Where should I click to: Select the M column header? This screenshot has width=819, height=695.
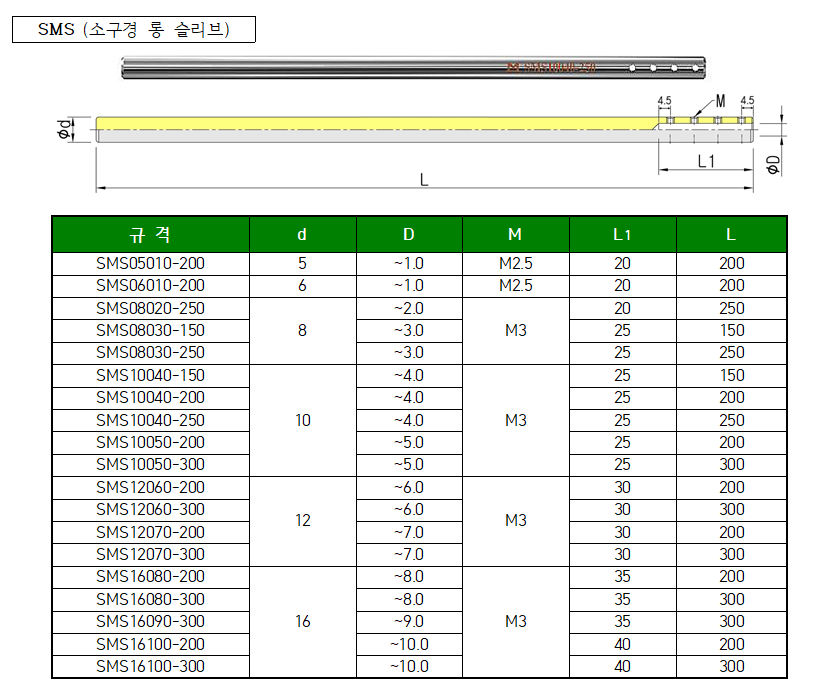tap(515, 234)
